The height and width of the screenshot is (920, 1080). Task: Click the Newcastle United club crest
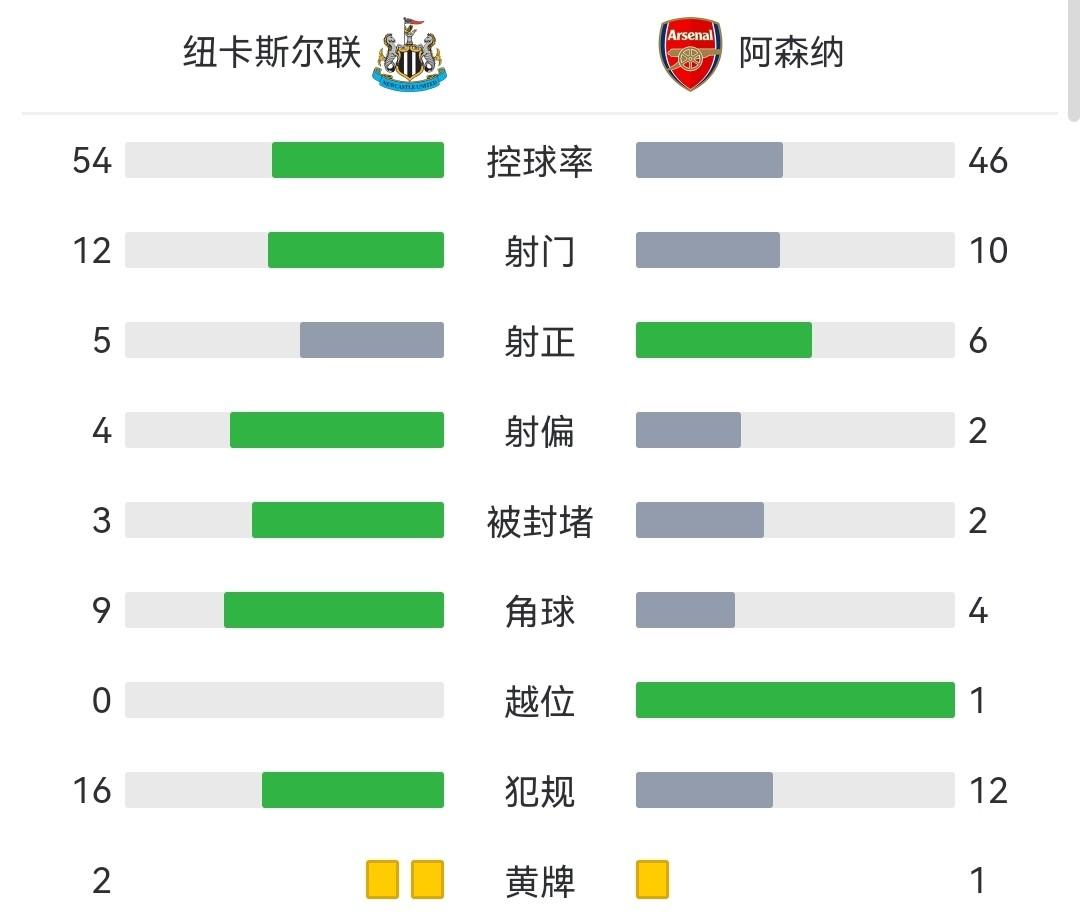tap(413, 54)
